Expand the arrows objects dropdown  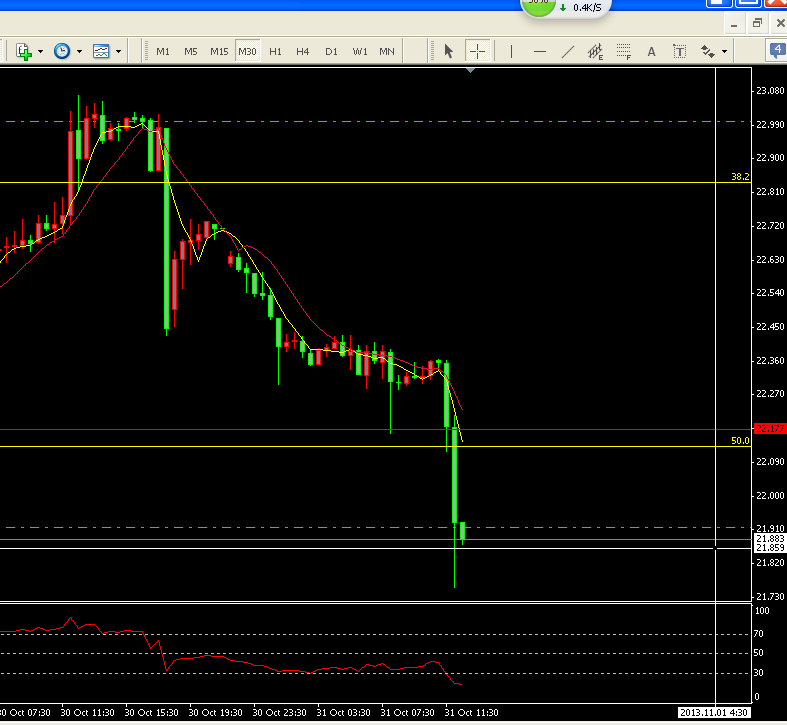click(724, 51)
